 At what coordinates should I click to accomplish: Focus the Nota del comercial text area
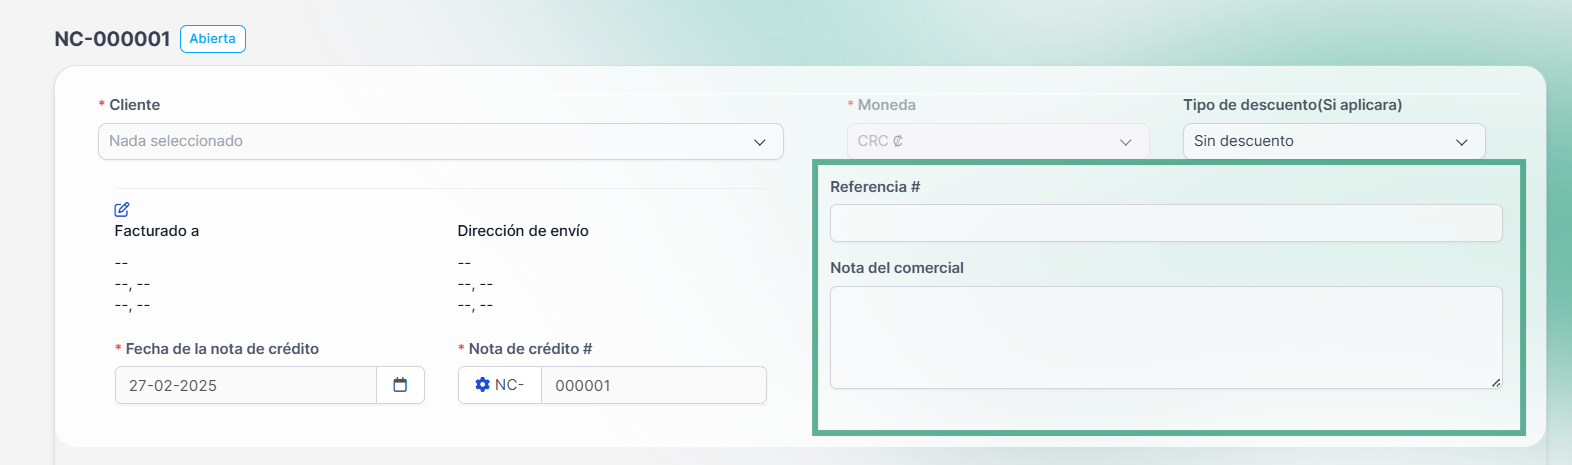click(1166, 338)
